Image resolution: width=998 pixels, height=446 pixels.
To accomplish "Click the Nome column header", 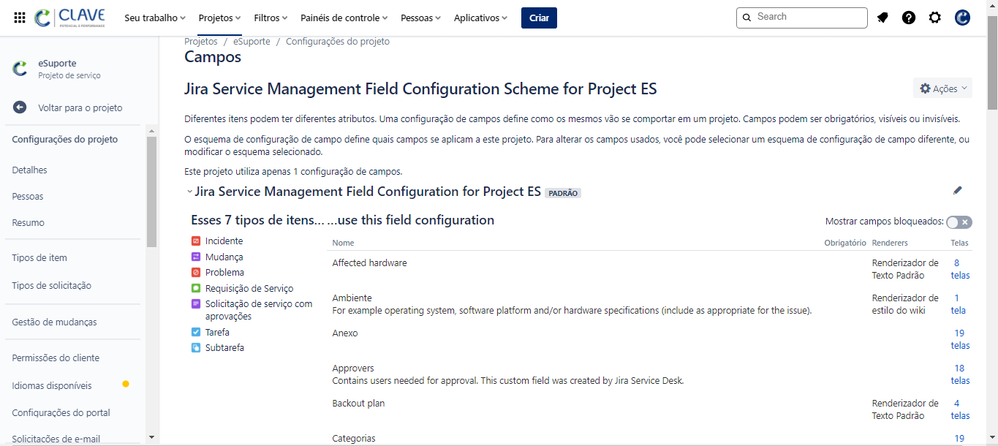I will click(343, 243).
